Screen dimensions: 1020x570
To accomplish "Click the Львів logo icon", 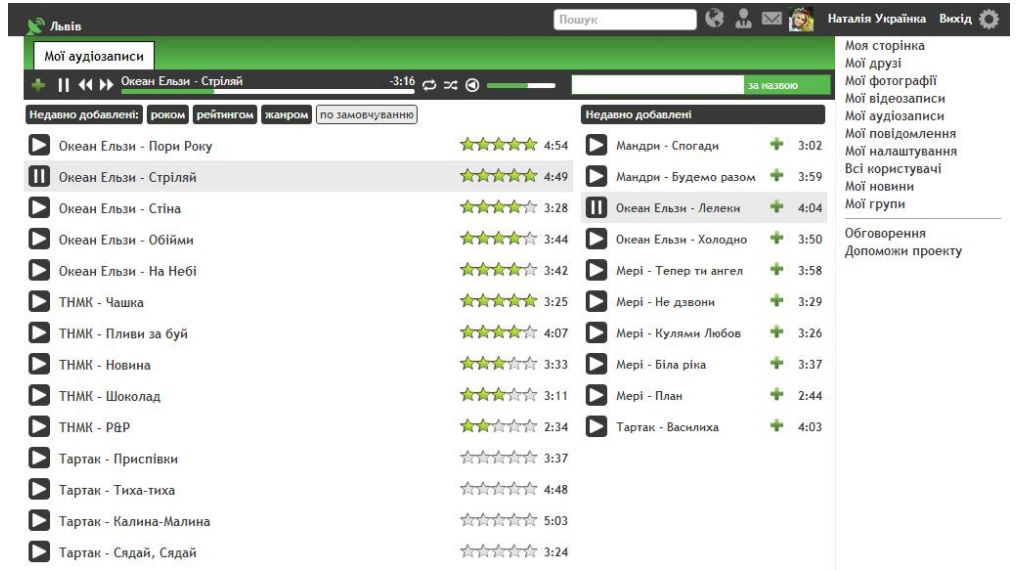I will point(35,25).
